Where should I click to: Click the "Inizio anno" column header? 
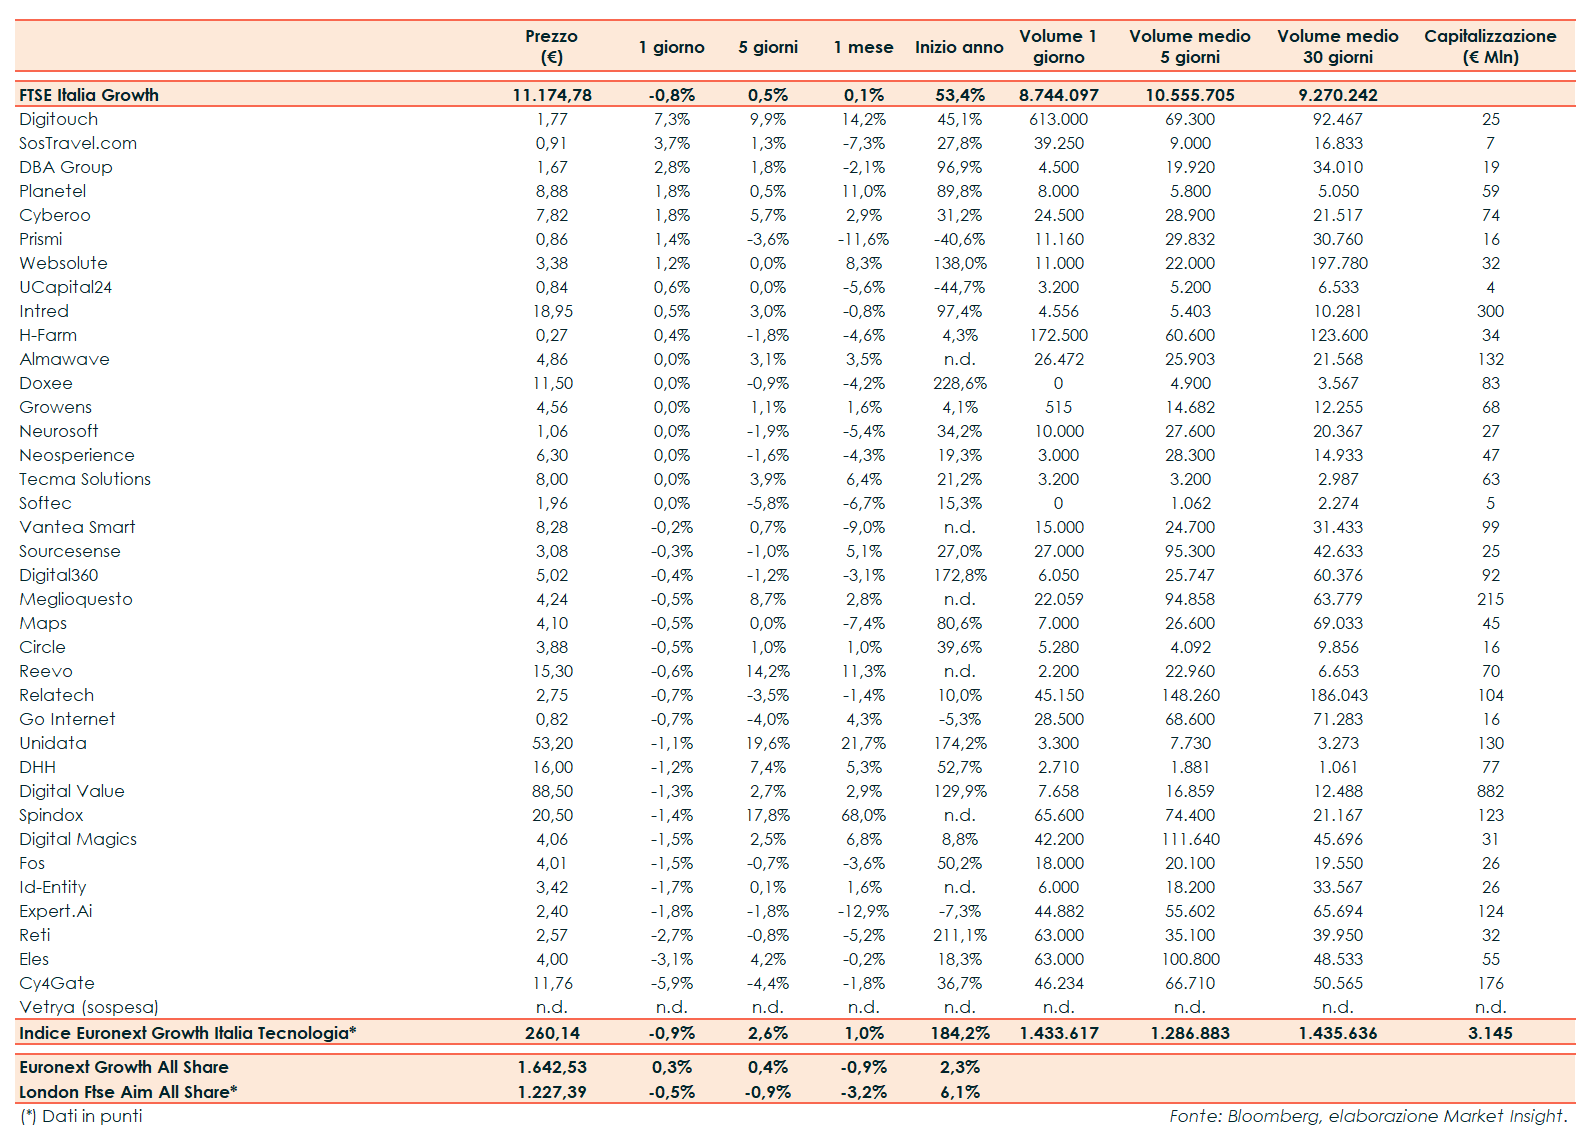click(x=959, y=47)
